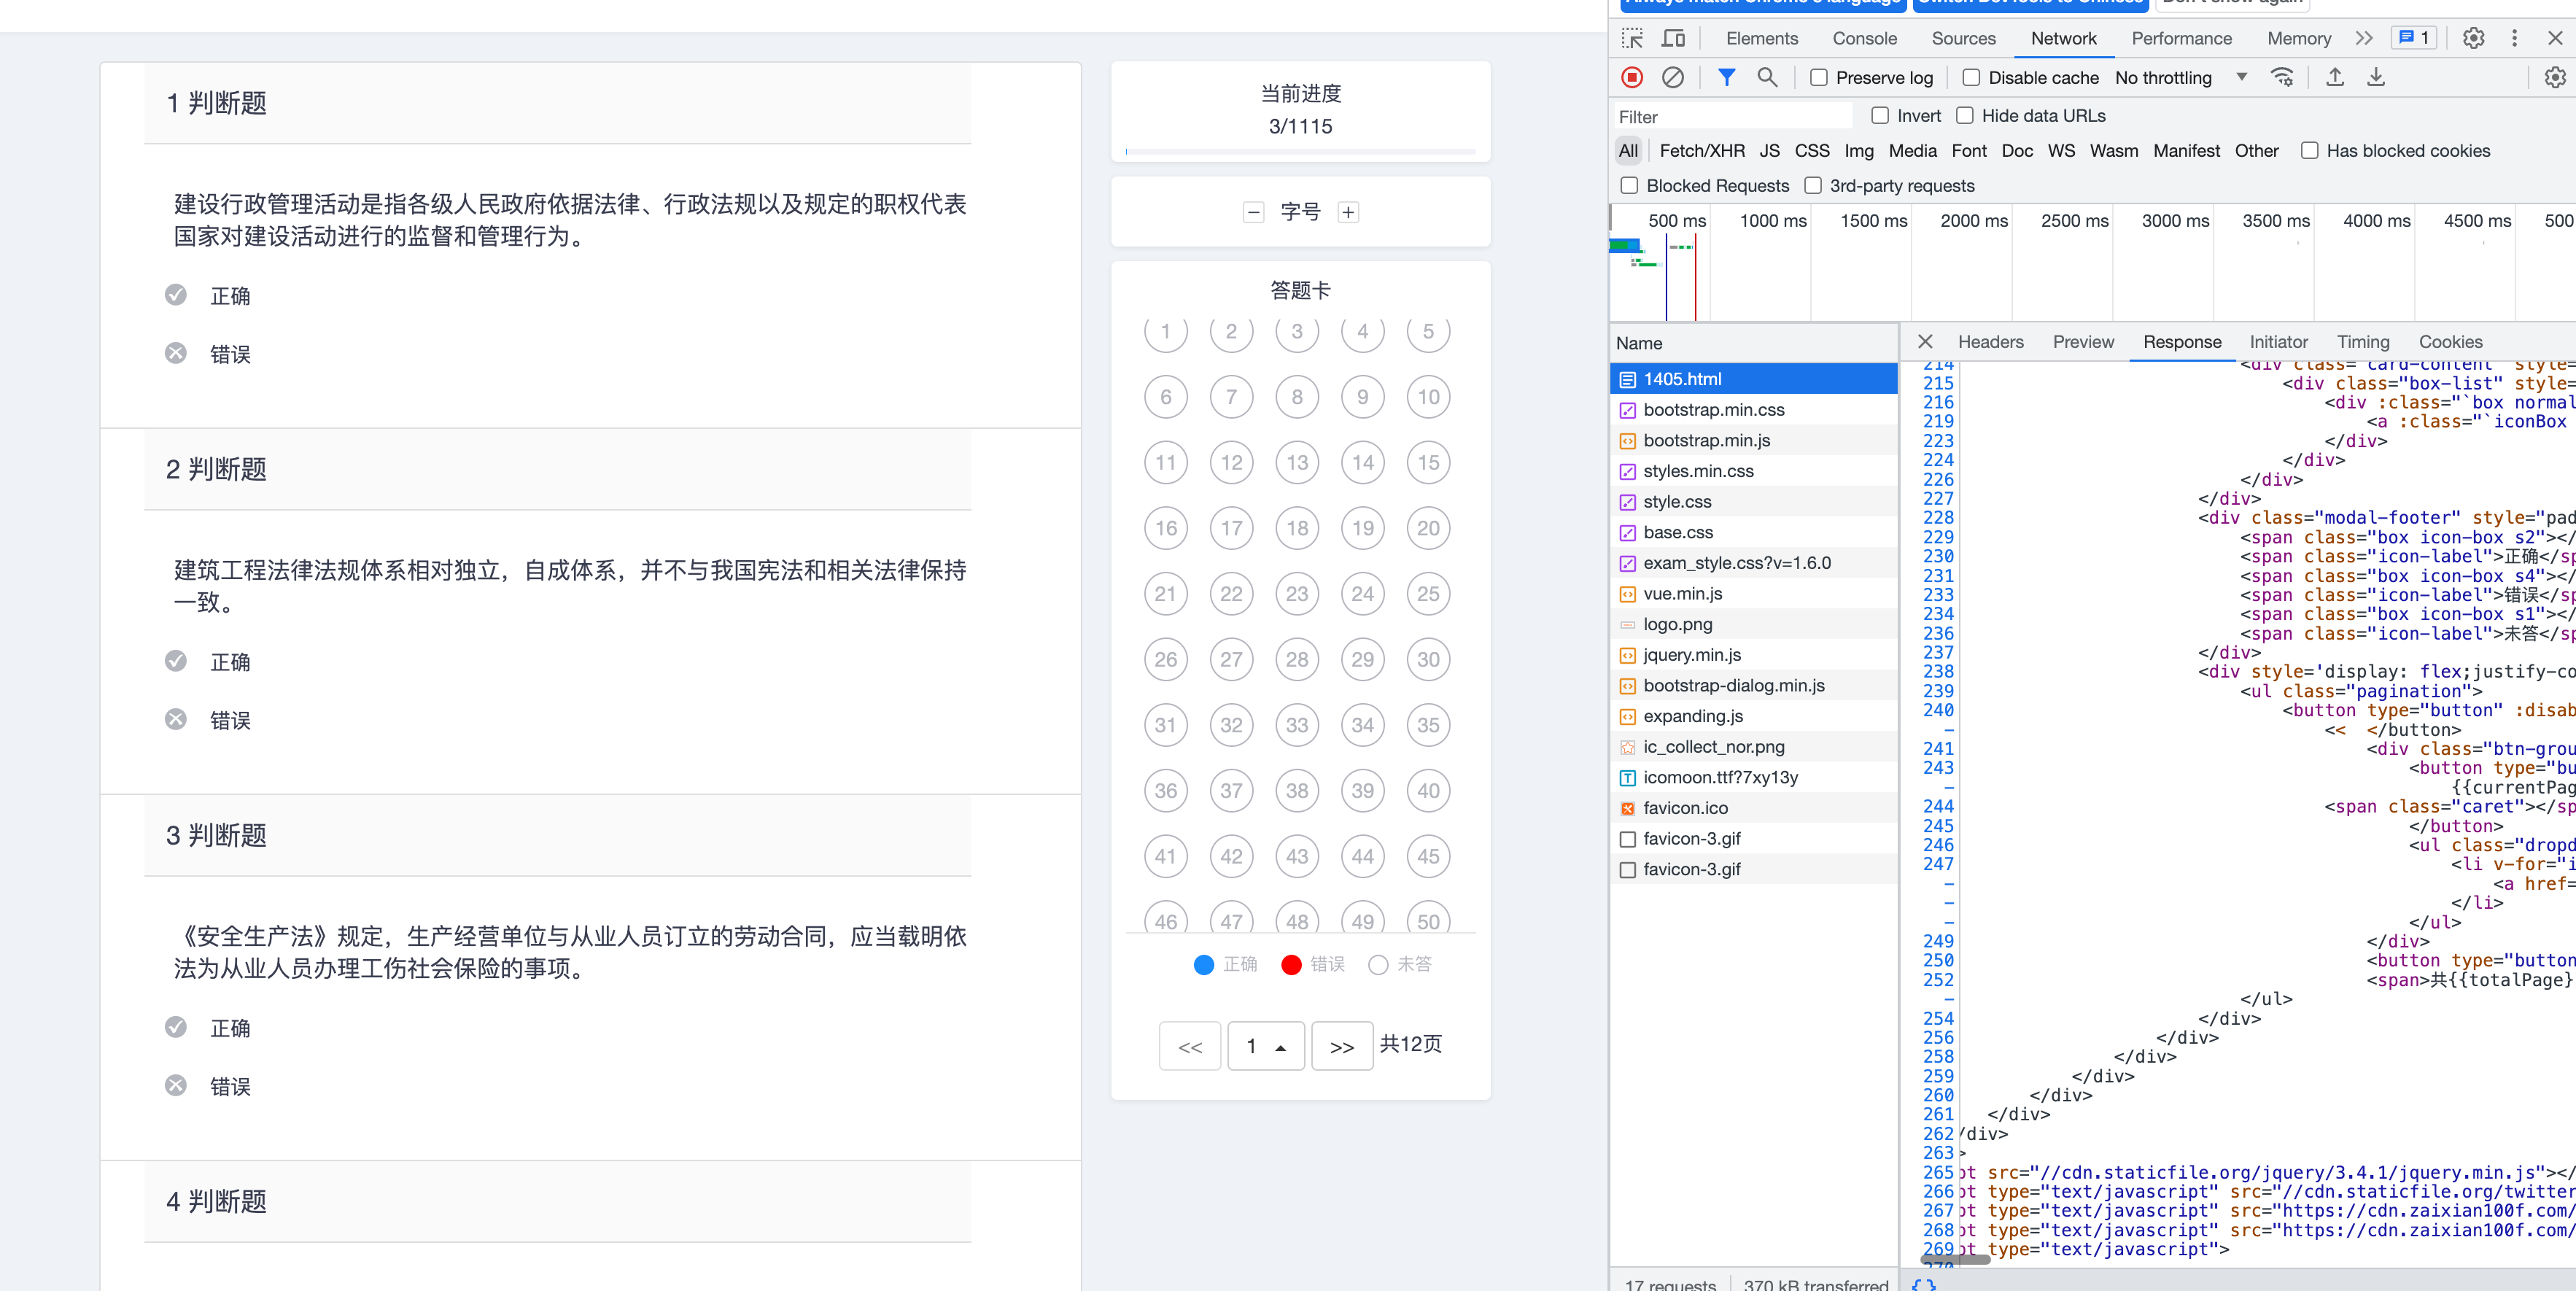This screenshot has height=1291, width=2576.
Task: Toggle 3rd-party requests checkbox
Action: point(1813,185)
